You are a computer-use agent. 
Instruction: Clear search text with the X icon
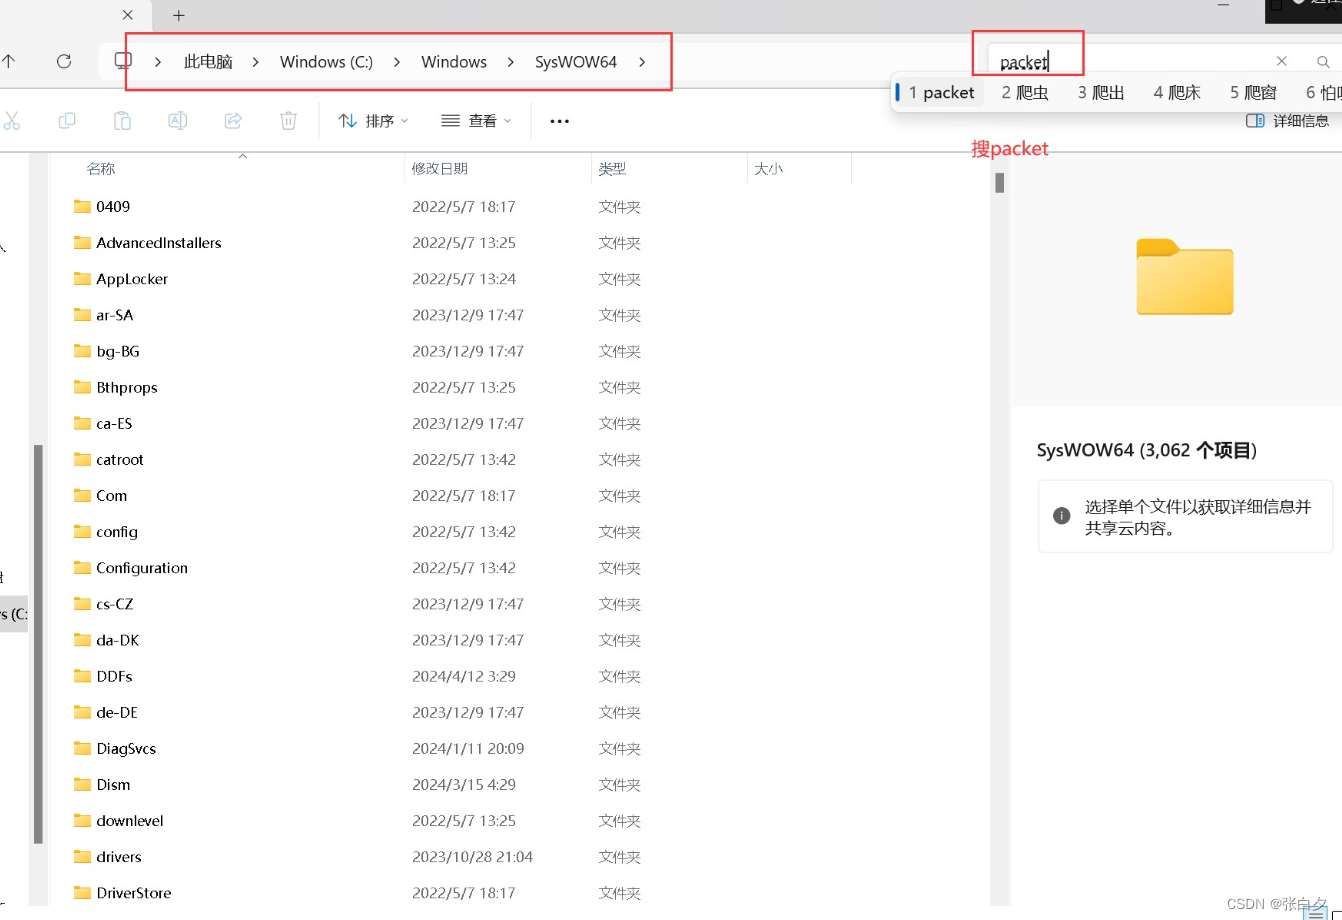(x=1282, y=61)
